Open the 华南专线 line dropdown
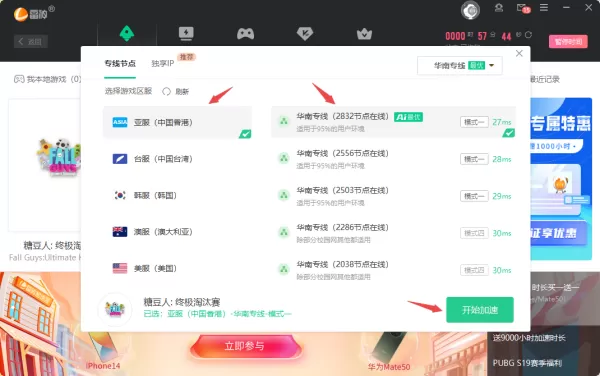 (460, 65)
